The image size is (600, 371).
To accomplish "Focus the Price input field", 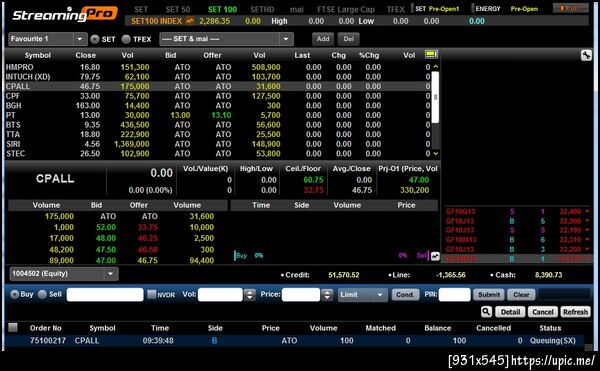I will (301, 295).
